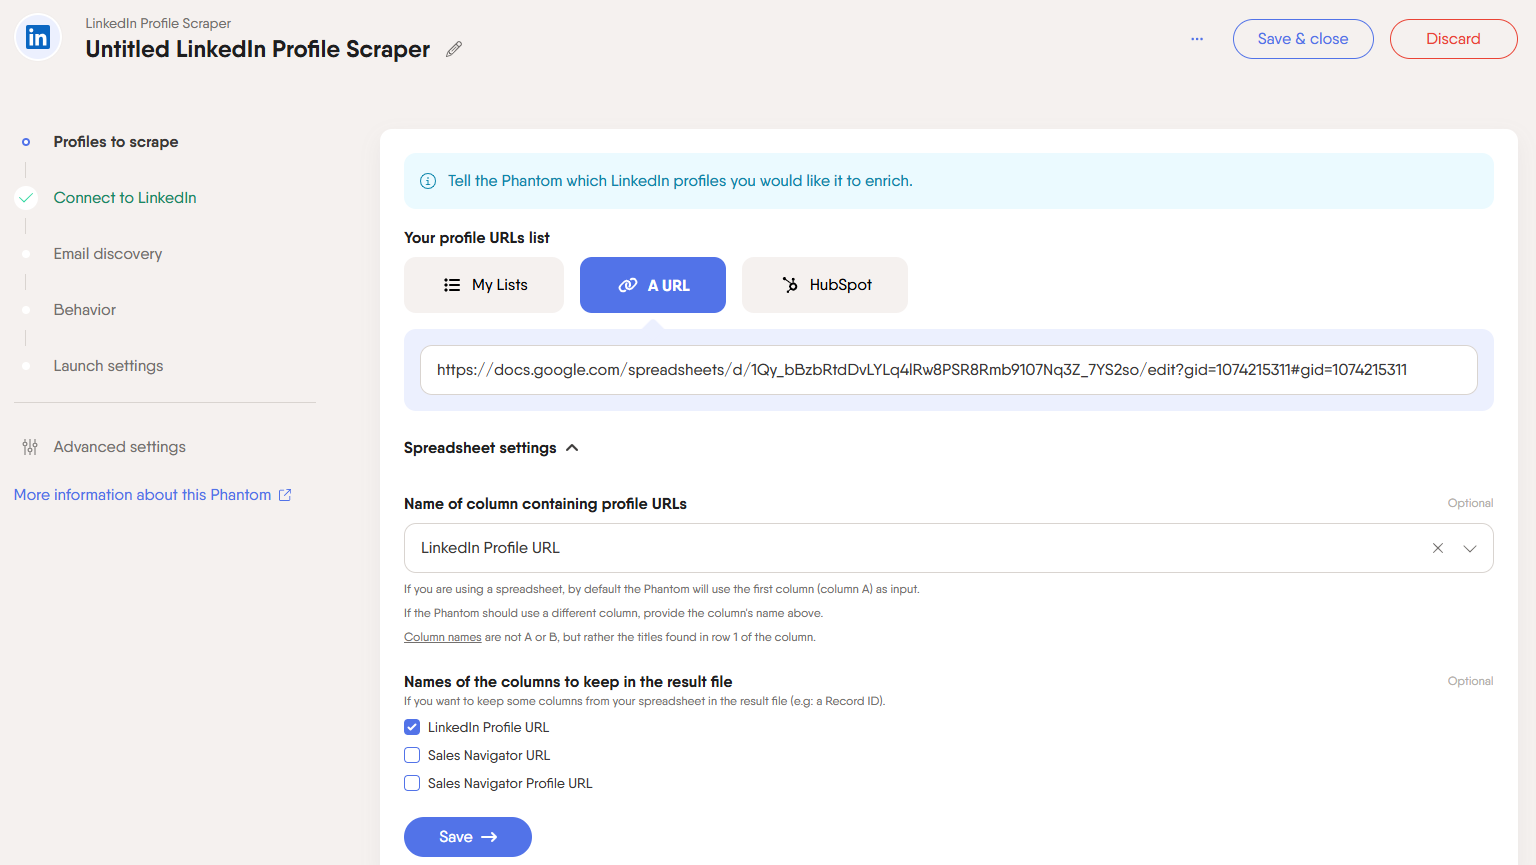This screenshot has width=1536, height=865.
Task: Open the Launch settings step
Action: [108, 366]
